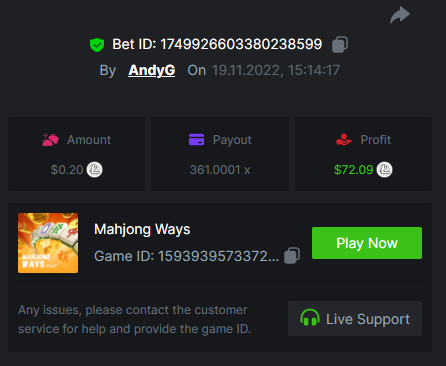Viewport: 446px width, 366px height.
Task: Select the Bet ID number text
Action: 241,44
